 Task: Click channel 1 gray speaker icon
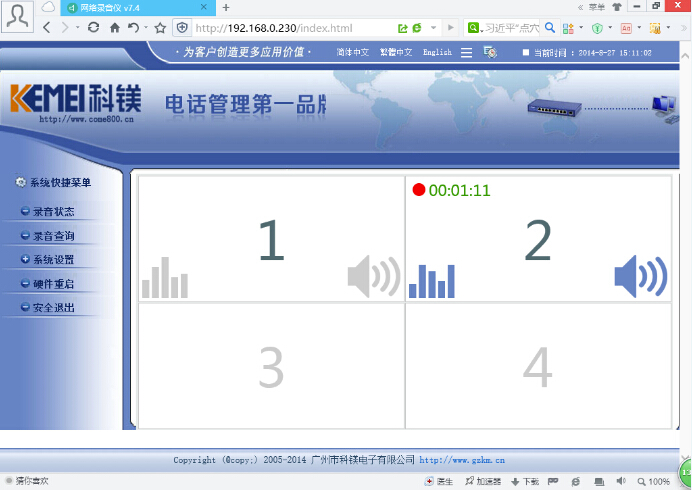point(374,276)
